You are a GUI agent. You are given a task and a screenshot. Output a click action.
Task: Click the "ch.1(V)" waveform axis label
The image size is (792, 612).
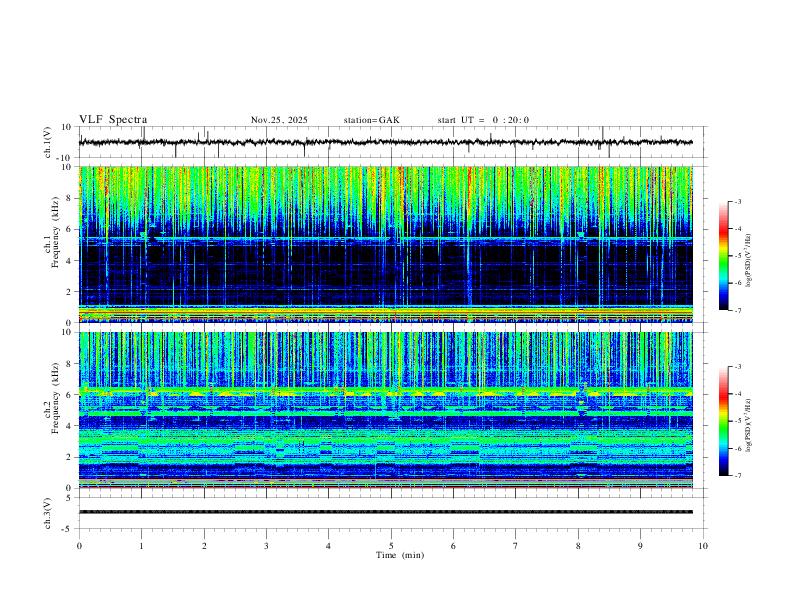pyautogui.click(x=47, y=142)
